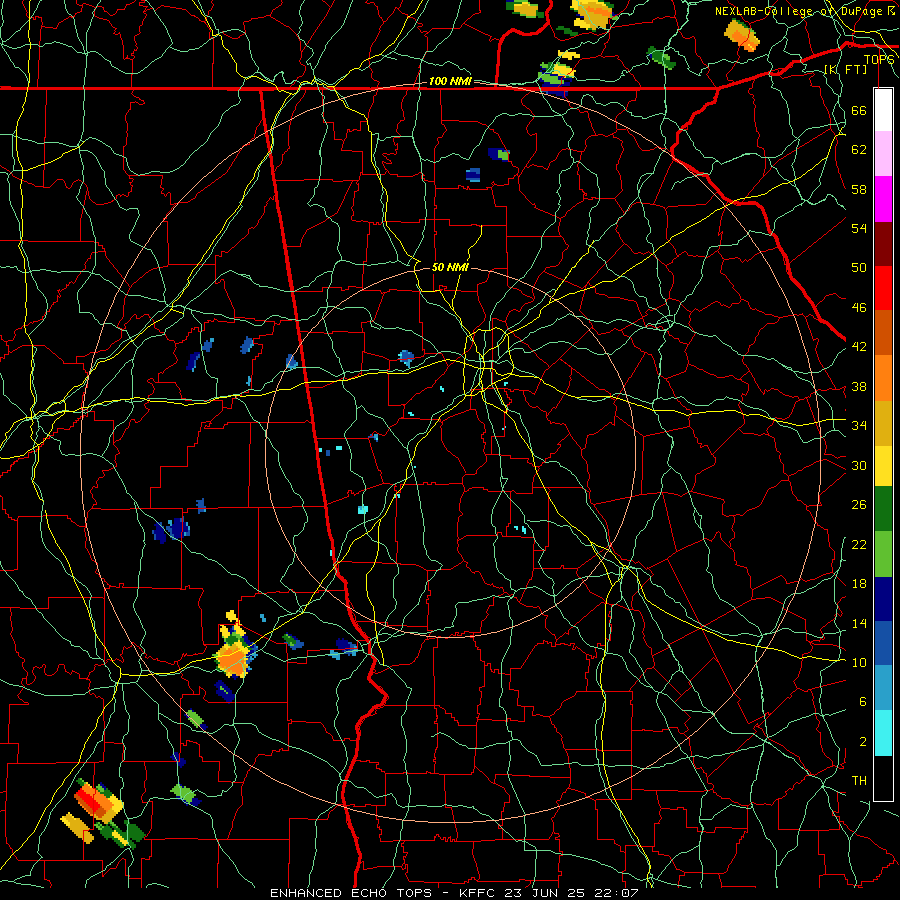Viewport: 900px width, 900px height.
Task: Click the "34" scale label
Action: point(859,426)
